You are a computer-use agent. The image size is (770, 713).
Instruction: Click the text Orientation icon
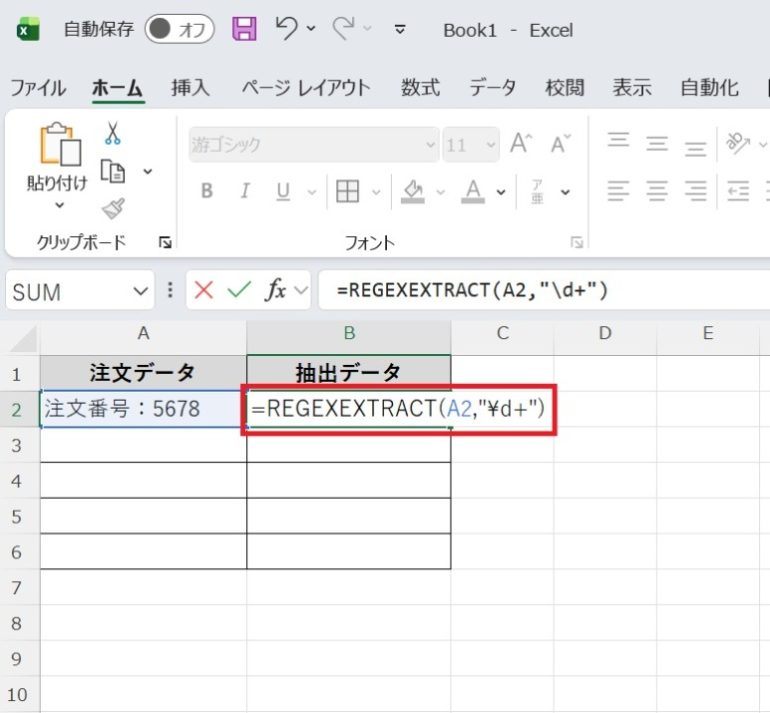pyautogui.click(x=738, y=143)
